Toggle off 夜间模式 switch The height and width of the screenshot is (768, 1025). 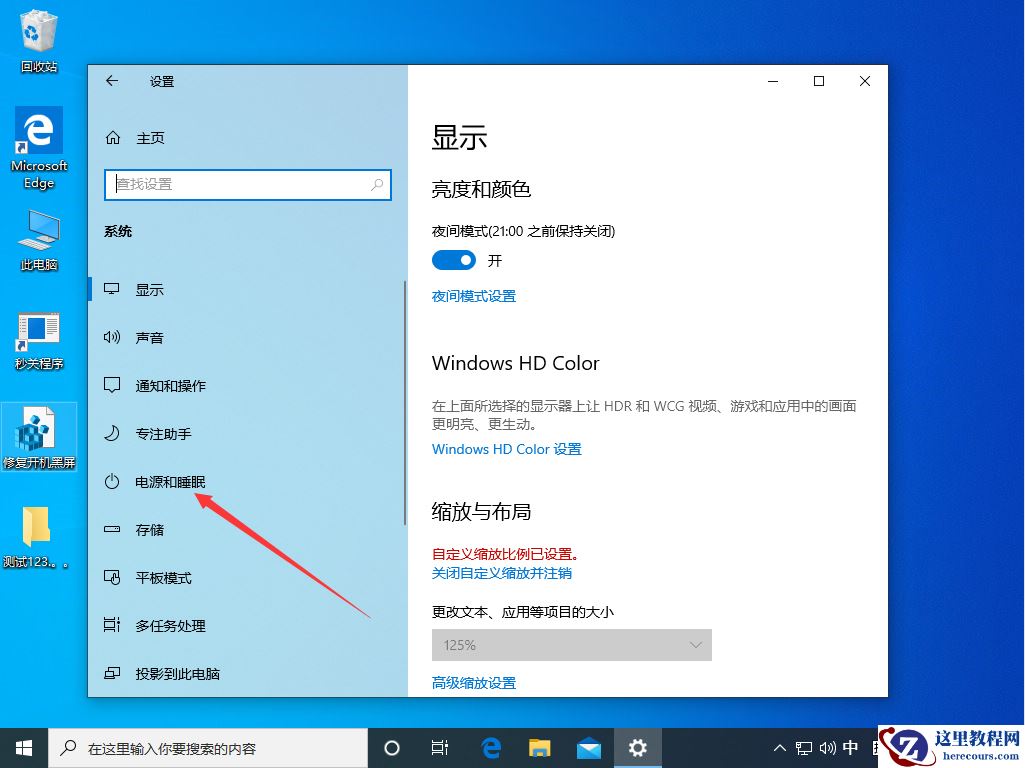click(453, 260)
